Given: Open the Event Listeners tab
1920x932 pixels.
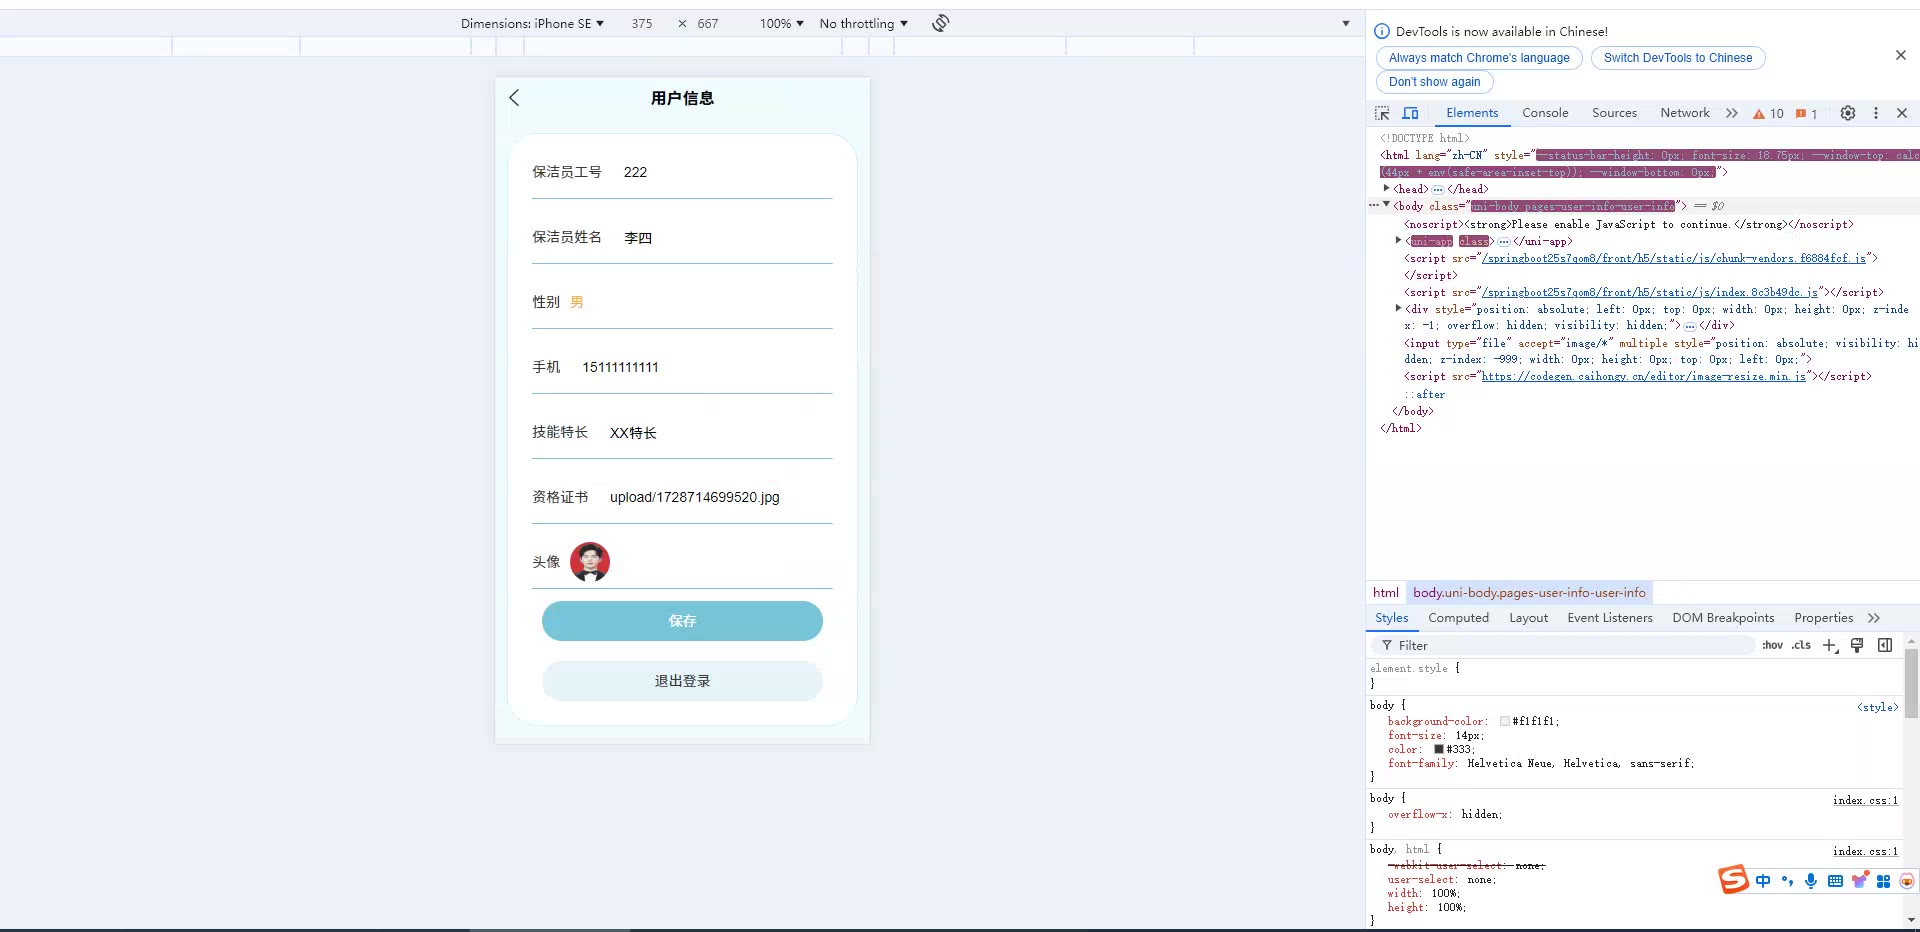Looking at the screenshot, I should click(1610, 618).
